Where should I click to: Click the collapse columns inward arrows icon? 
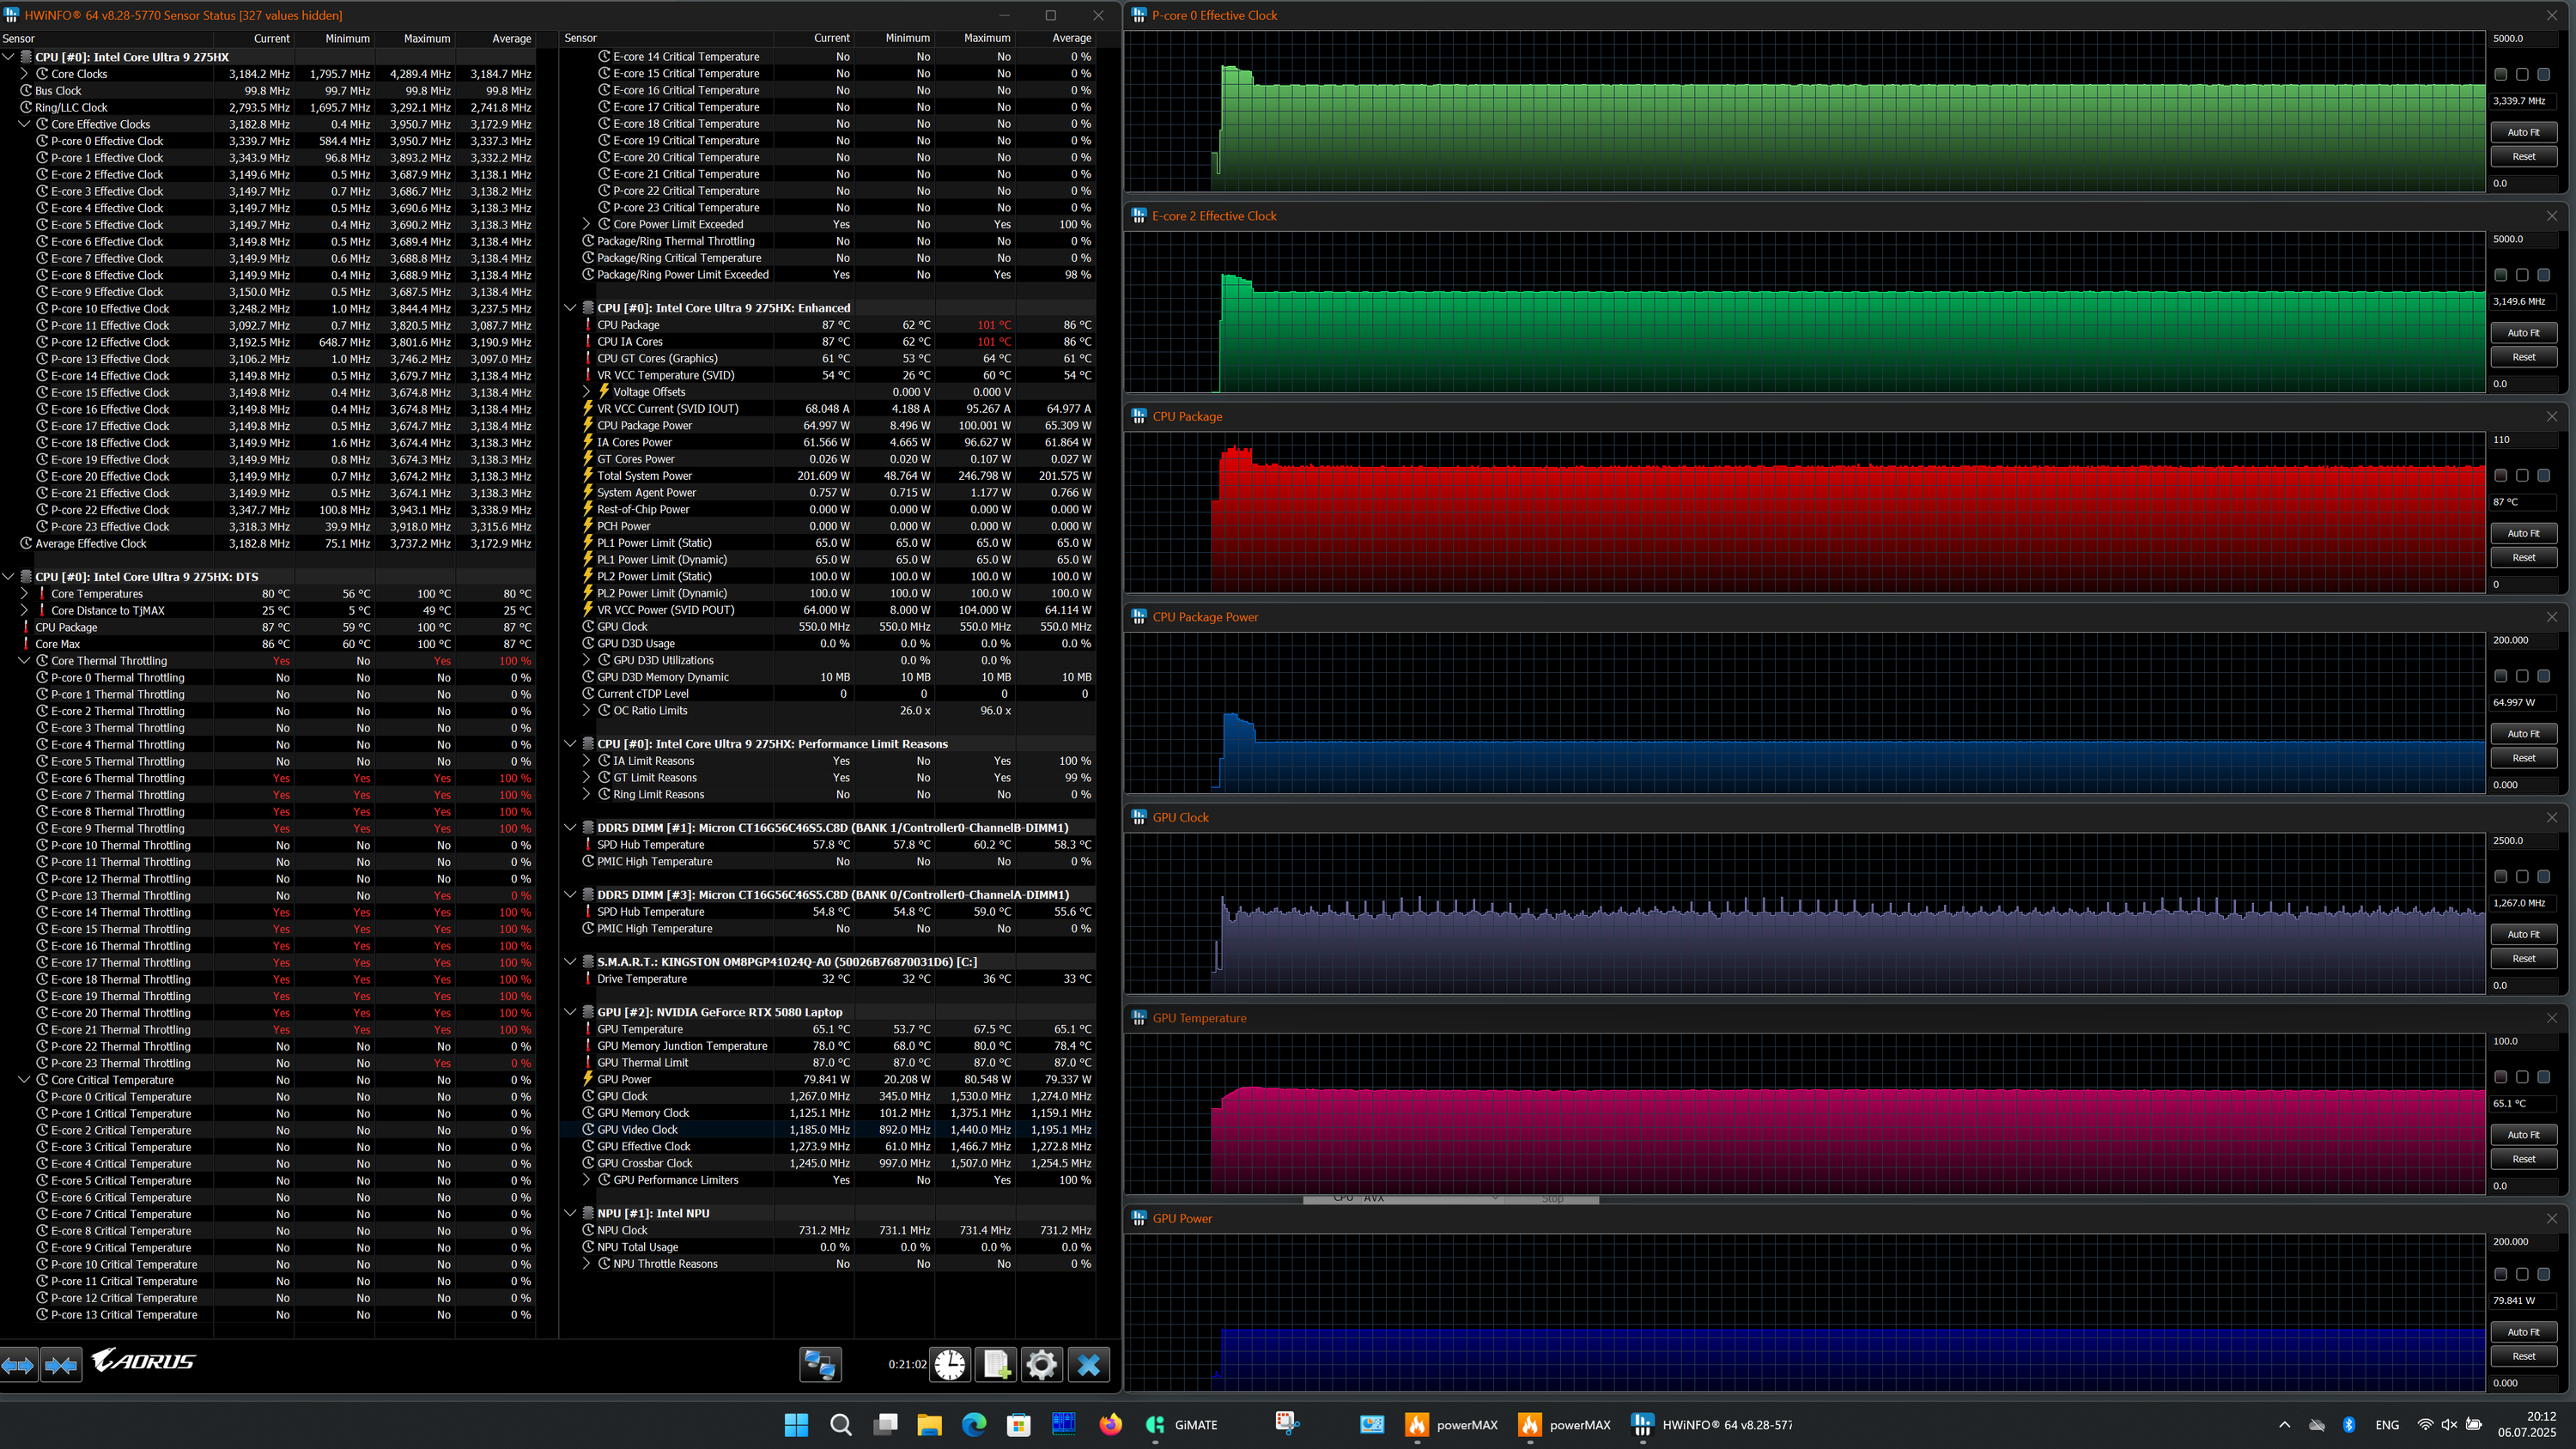tap(61, 1364)
